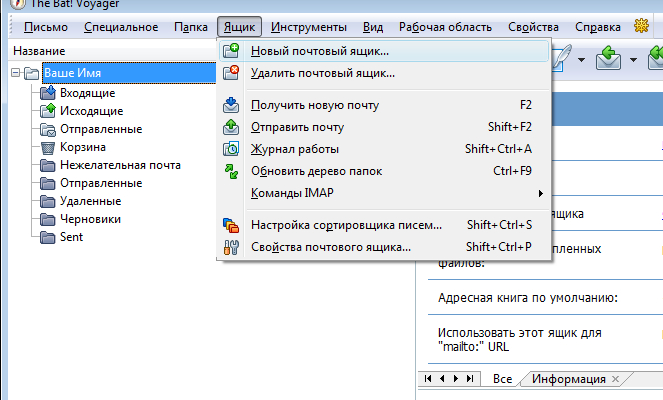Open dropdown arrow beside the pen icon
The height and width of the screenshot is (400, 663).
(581, 60)
